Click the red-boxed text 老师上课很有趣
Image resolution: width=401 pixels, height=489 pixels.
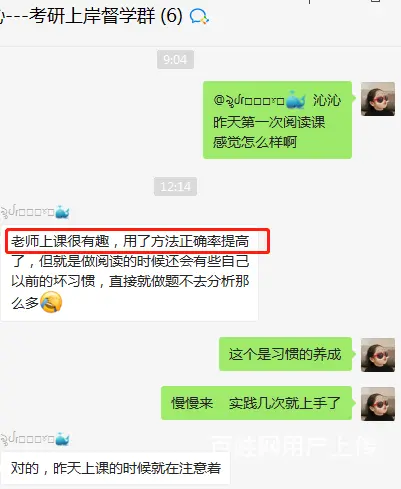click(x=60, y=241)
